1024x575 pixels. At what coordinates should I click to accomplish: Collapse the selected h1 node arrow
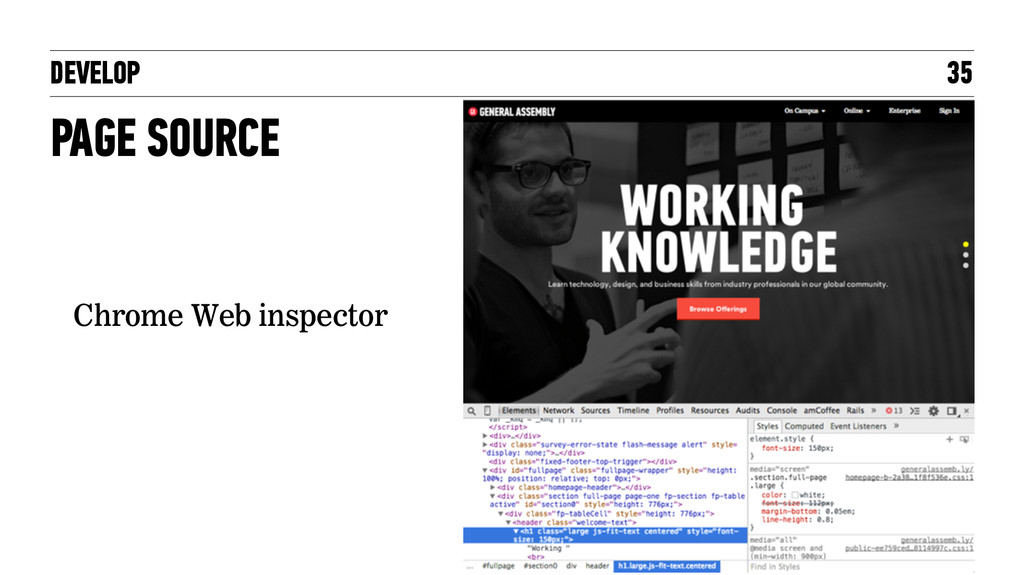(x=516, y=531)
